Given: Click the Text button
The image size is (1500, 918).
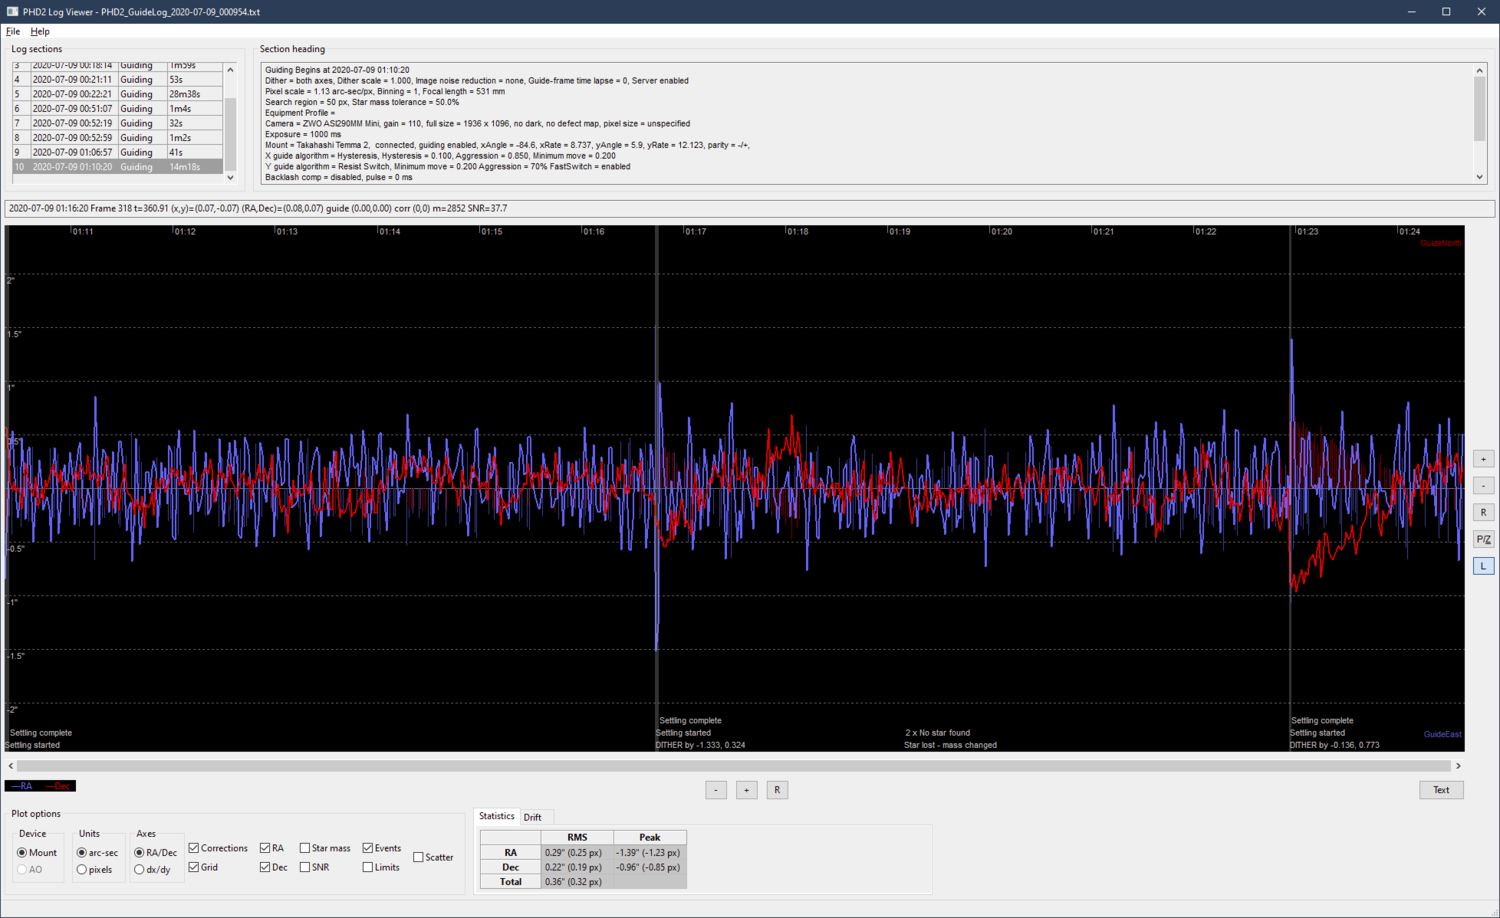Looking at the screenshot, I should [1441, 790].
